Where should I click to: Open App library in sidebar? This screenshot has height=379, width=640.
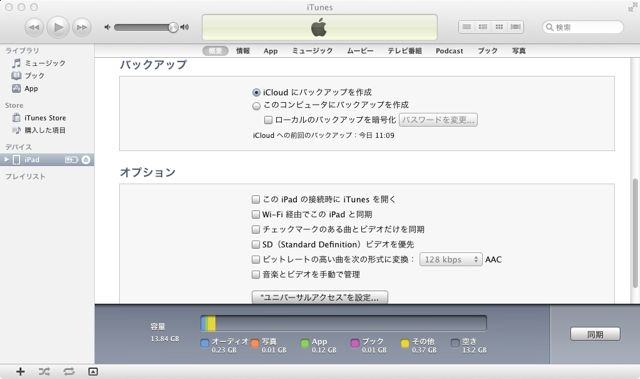(x=25, y=89)
